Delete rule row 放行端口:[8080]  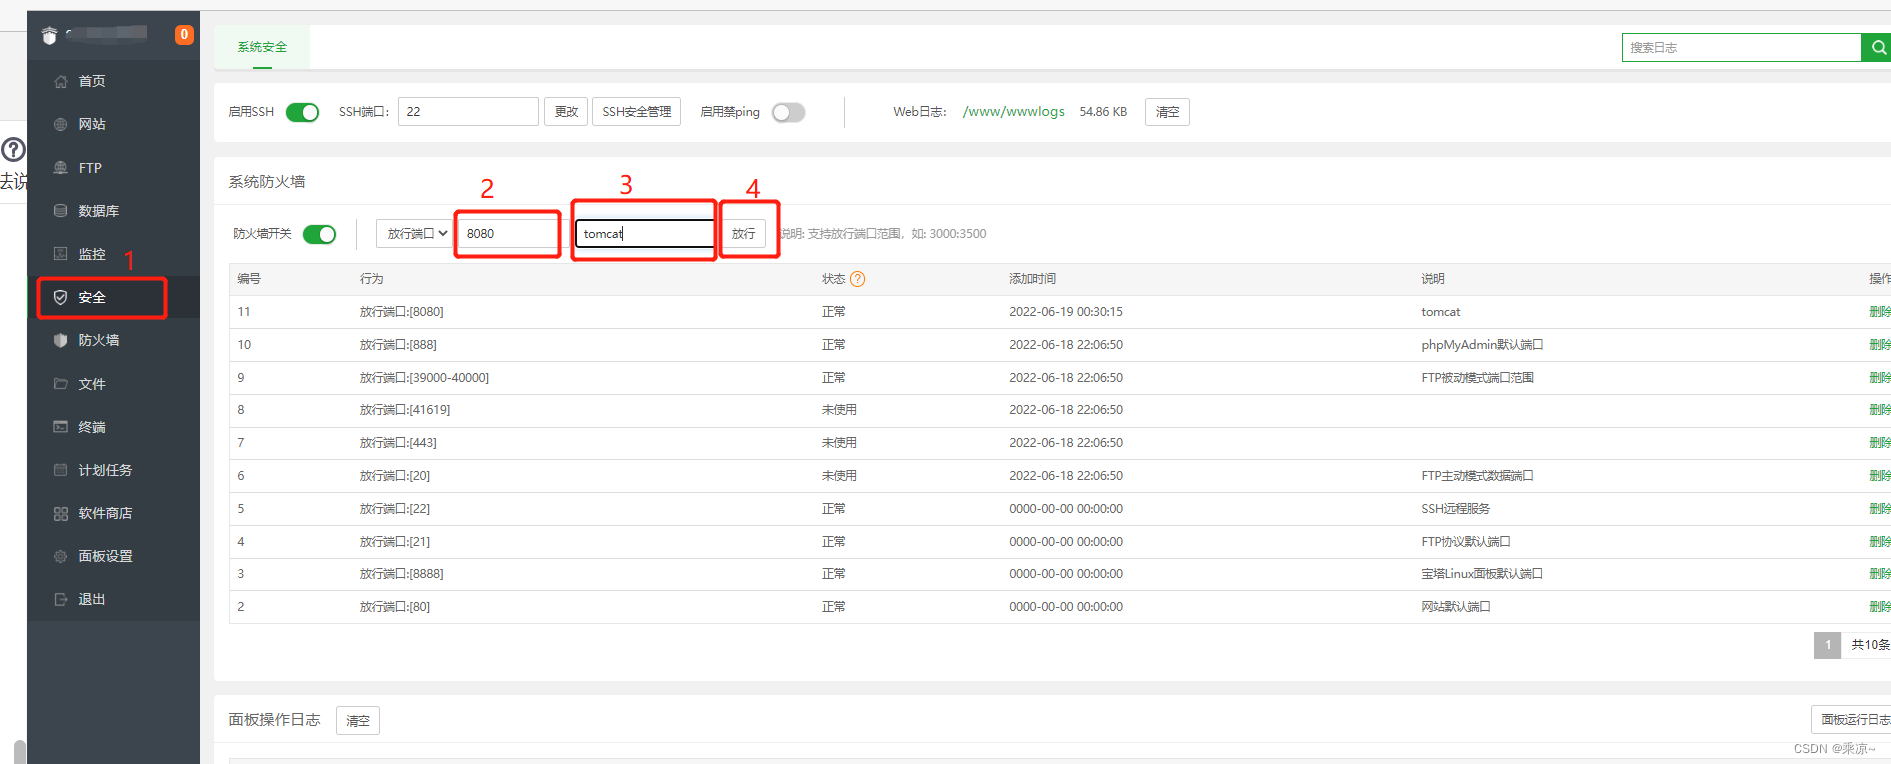1880,312
